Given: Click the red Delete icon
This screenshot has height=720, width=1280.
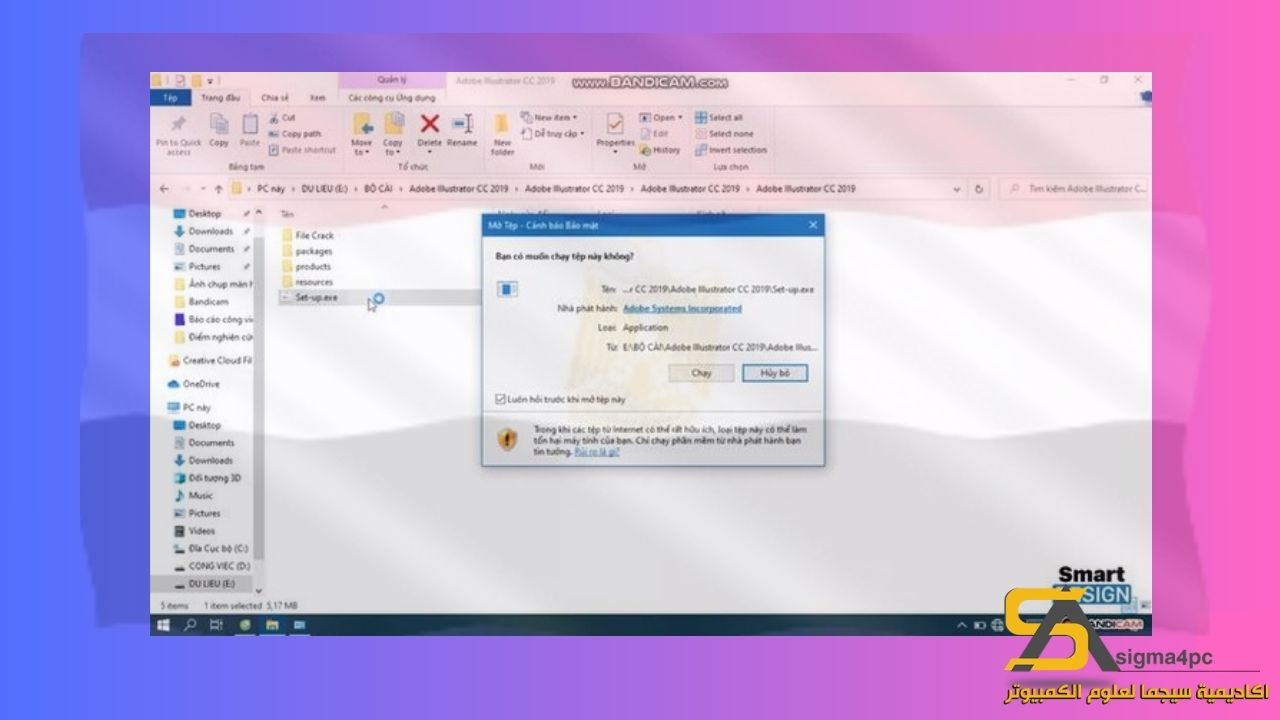Looking at the screenshot, I should coord(429,124).
